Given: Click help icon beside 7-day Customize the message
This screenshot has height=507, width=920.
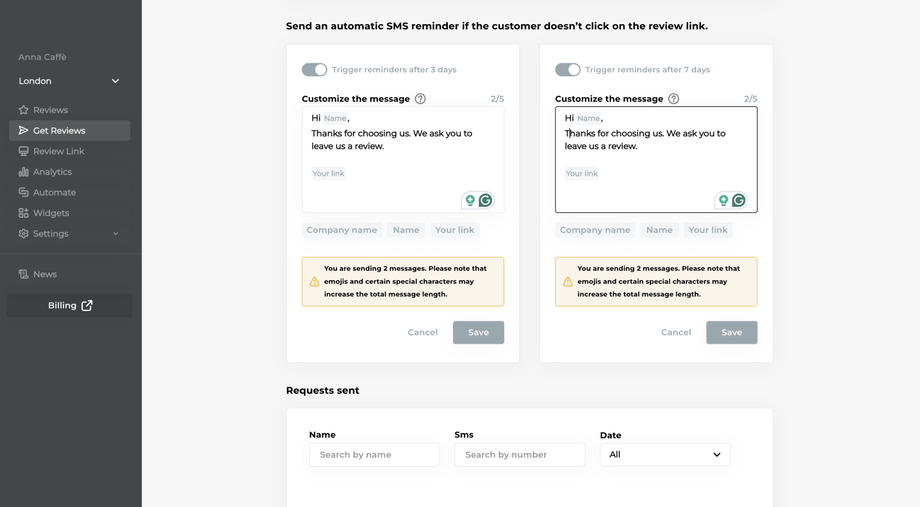Looking at the screenshot, I should (673, 99).
